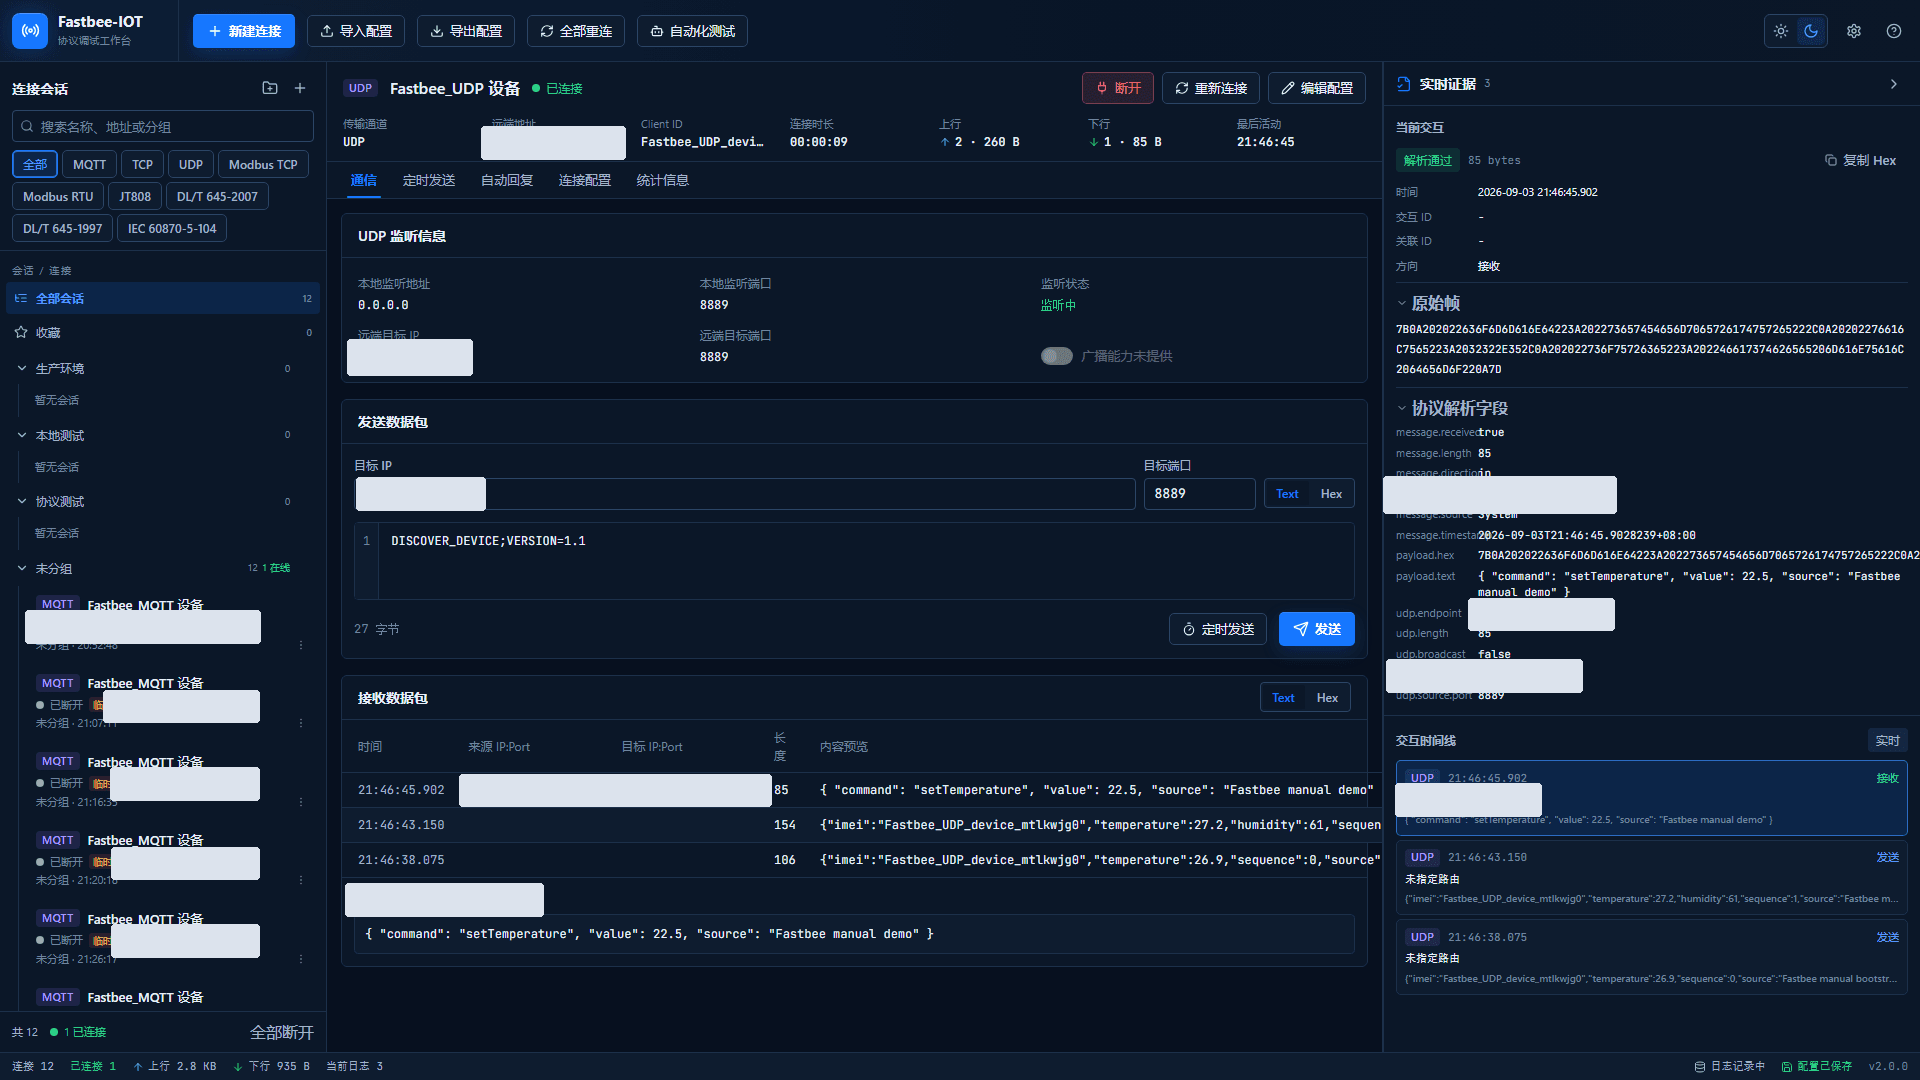The image size is (1920, 1080).
Task: Select Text view in 接收数据包
Action: tap(1283, 698)
